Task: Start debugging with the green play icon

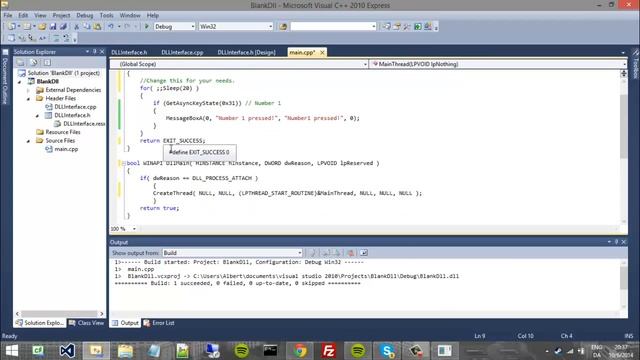Action: click(x=147, y=27)
